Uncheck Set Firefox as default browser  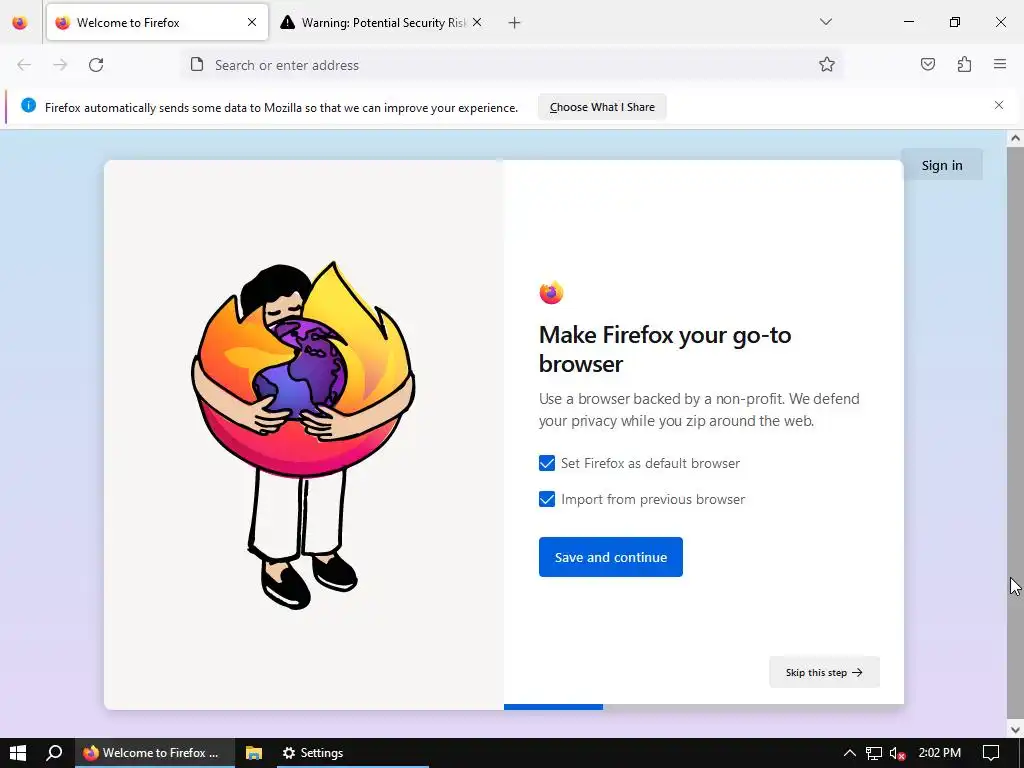(x=547, y=463)
